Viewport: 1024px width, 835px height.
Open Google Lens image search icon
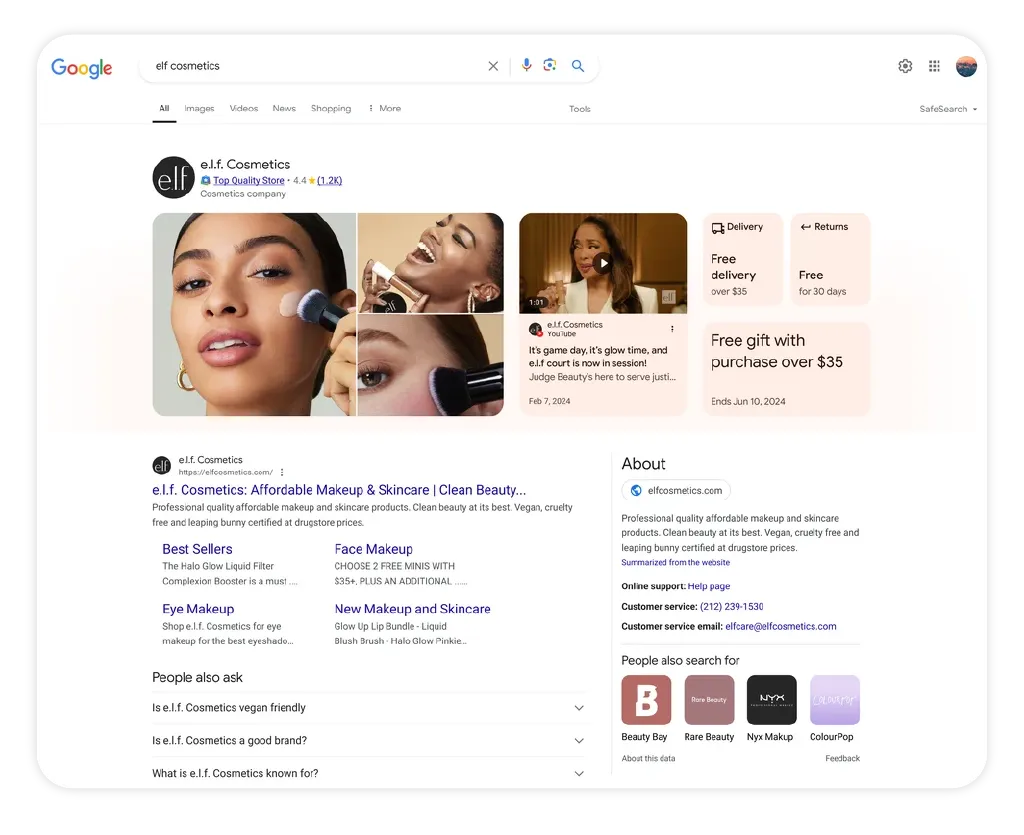click(x=550, y=65)
